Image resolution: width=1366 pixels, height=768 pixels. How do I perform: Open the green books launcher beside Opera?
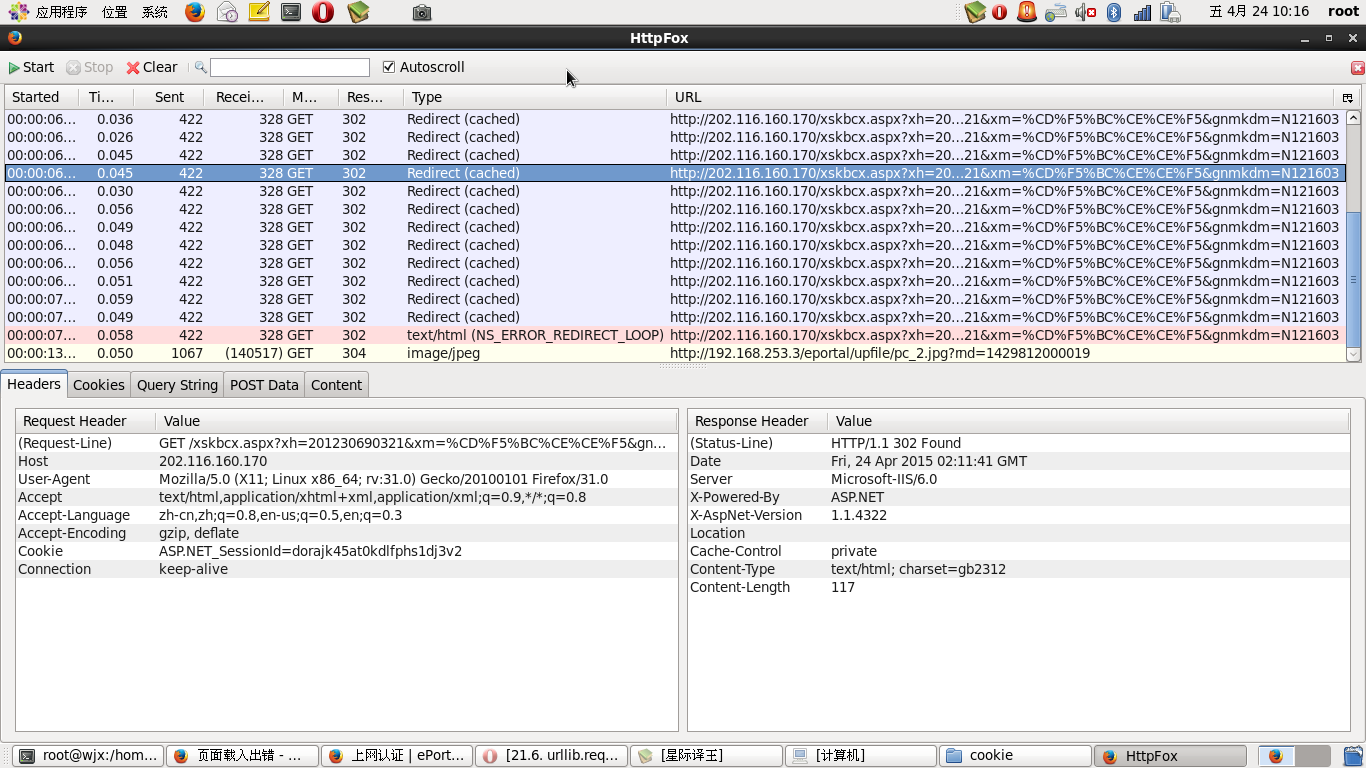(x=358, y=12)
